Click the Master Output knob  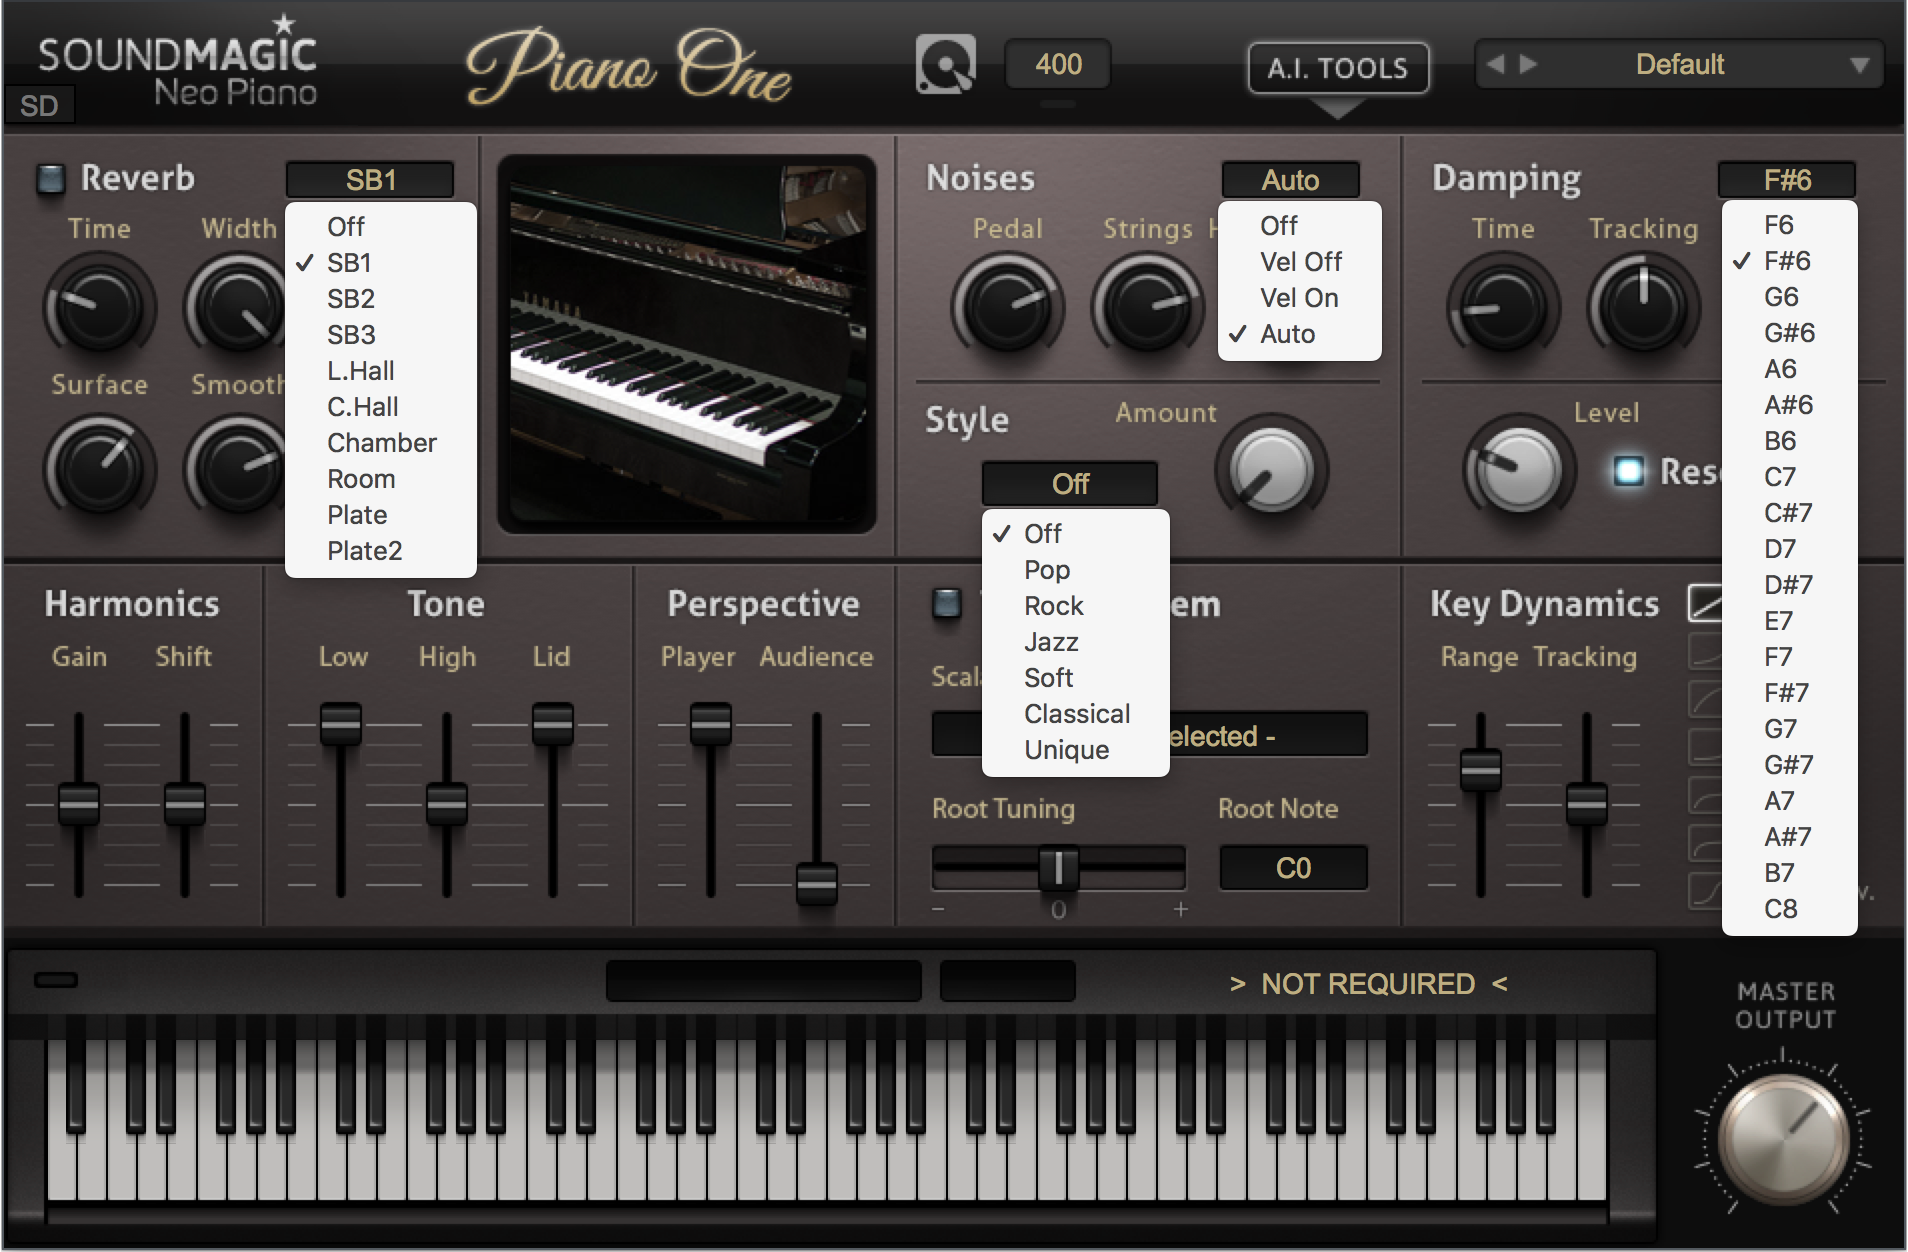pos(1783,1139)
